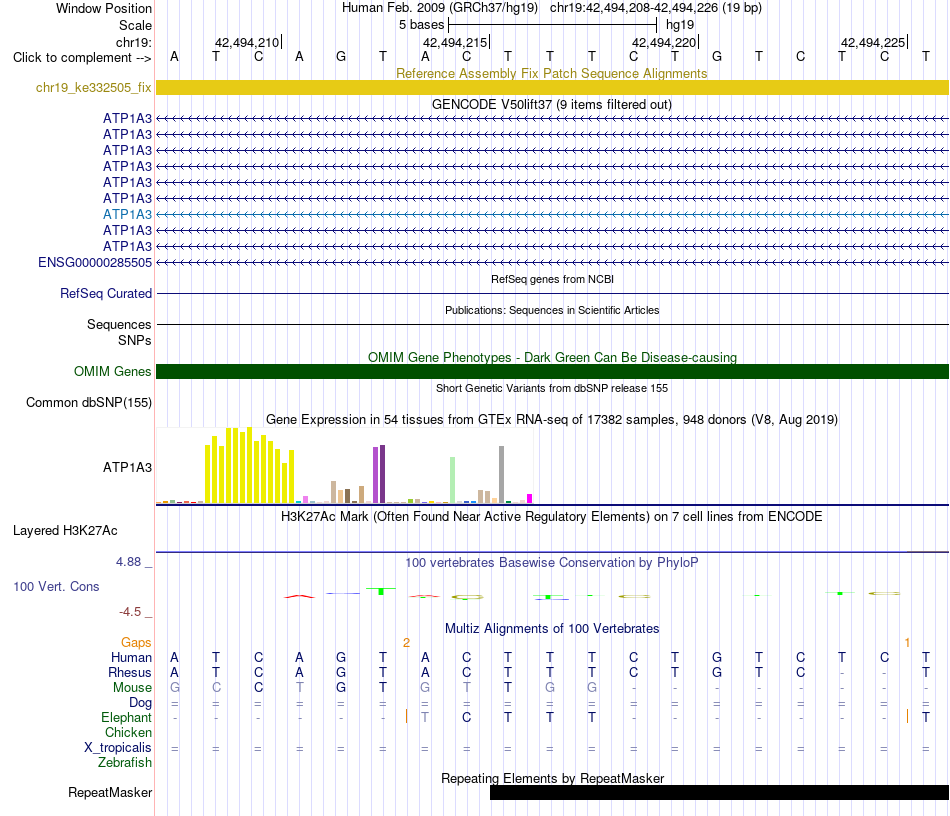Open 100 vertebrates Basewise Conservation by PhyloP title
Image resolution: width=950 pixels, height=816 pixels.
pyautogui.click(x=552, y=562)
